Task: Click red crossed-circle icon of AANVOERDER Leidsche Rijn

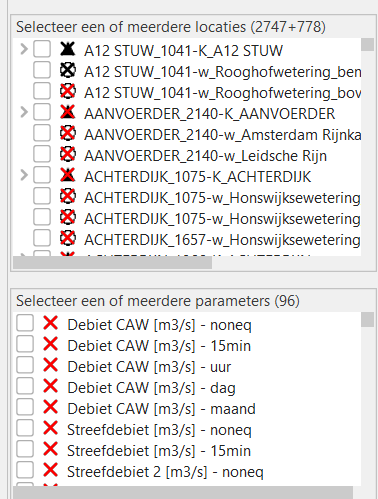Action: coord(68,154)
